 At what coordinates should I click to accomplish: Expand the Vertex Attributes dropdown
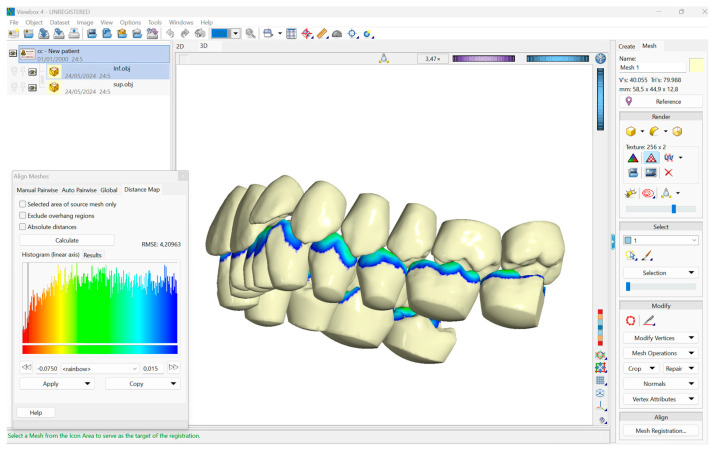click(660, 399)
